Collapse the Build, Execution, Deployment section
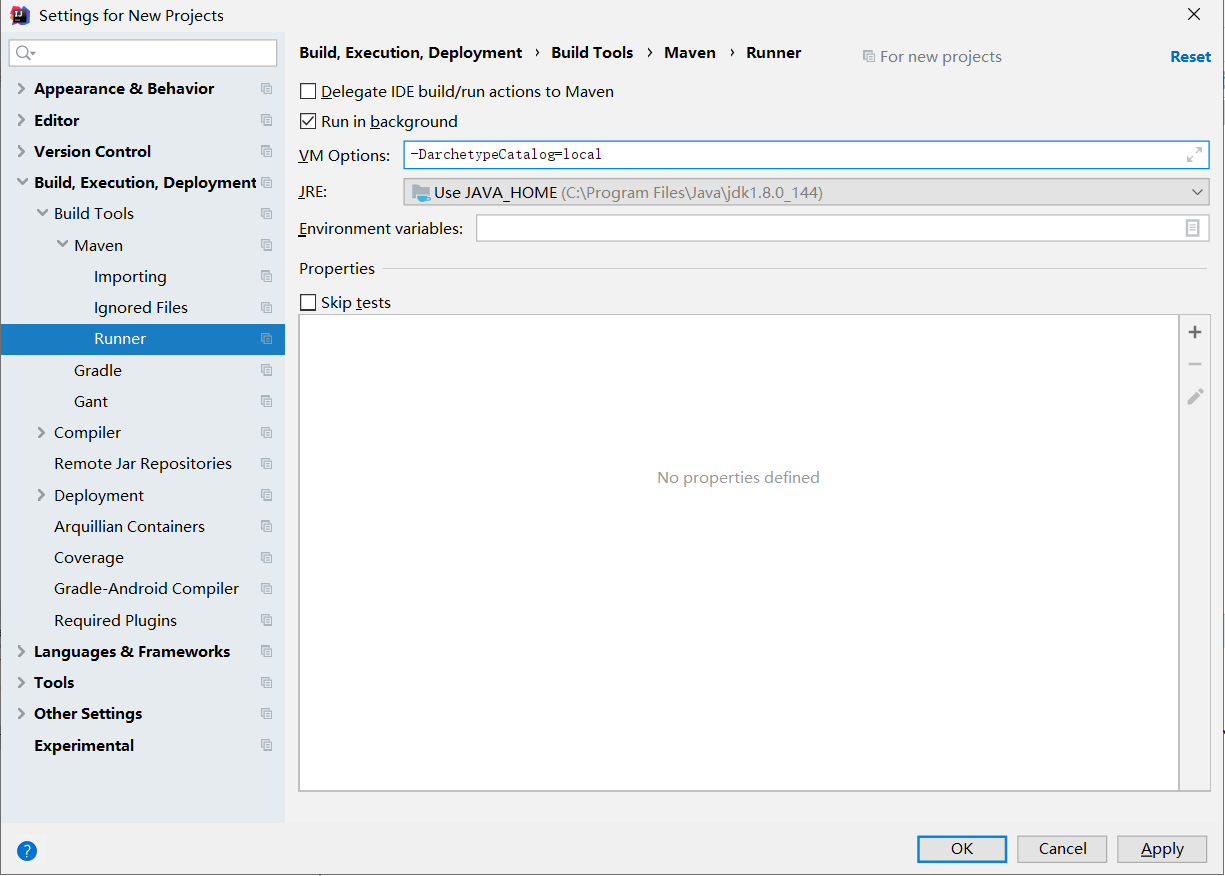This screenshot has height=876, width=1225. 20,182
